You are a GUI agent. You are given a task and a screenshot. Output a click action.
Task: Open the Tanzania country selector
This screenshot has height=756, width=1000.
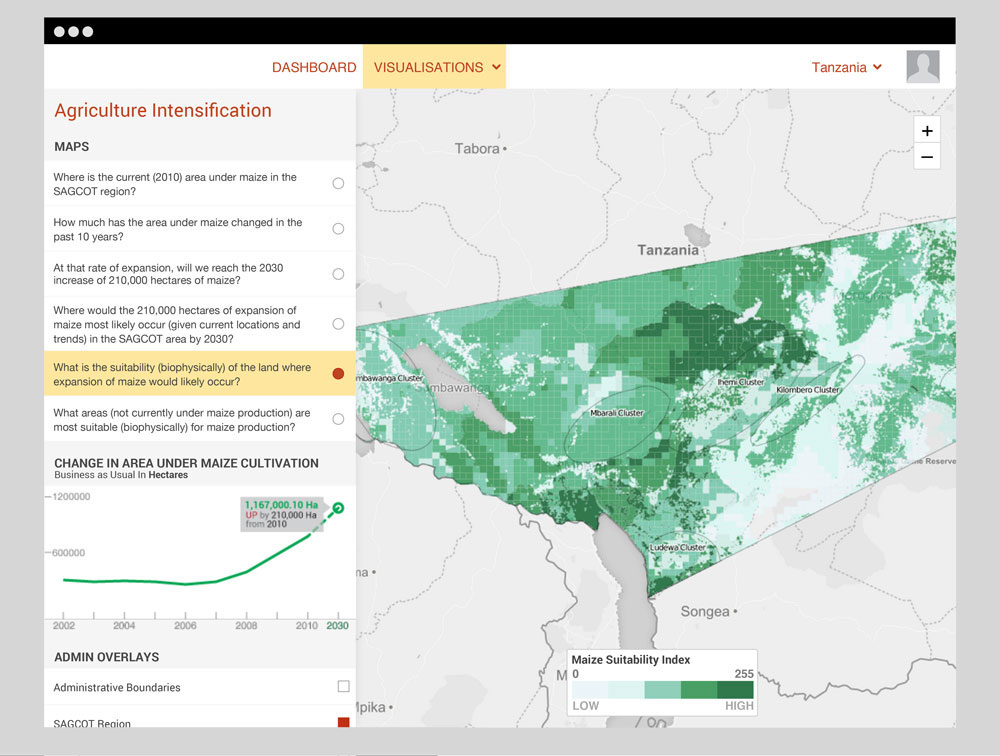point(846,67)
